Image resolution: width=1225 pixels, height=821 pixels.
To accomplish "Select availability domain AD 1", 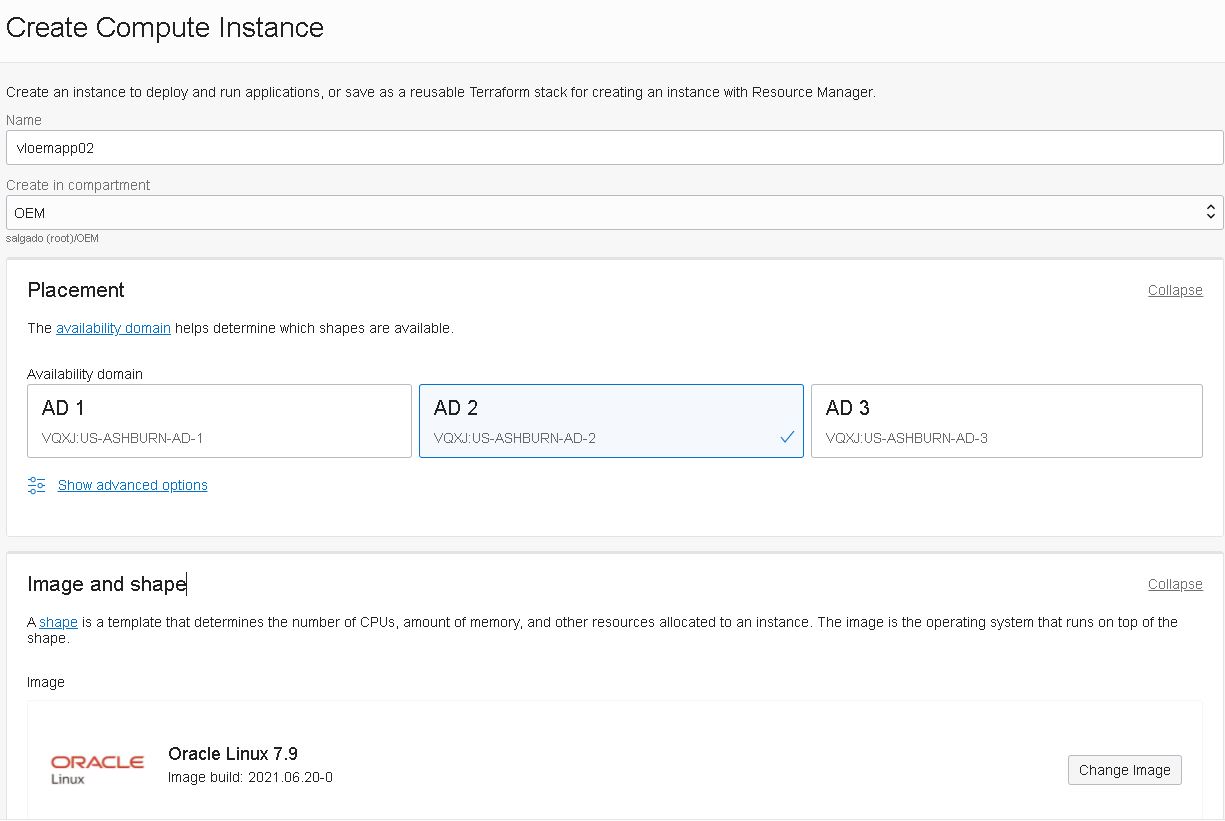I will (x=219, y=420).
